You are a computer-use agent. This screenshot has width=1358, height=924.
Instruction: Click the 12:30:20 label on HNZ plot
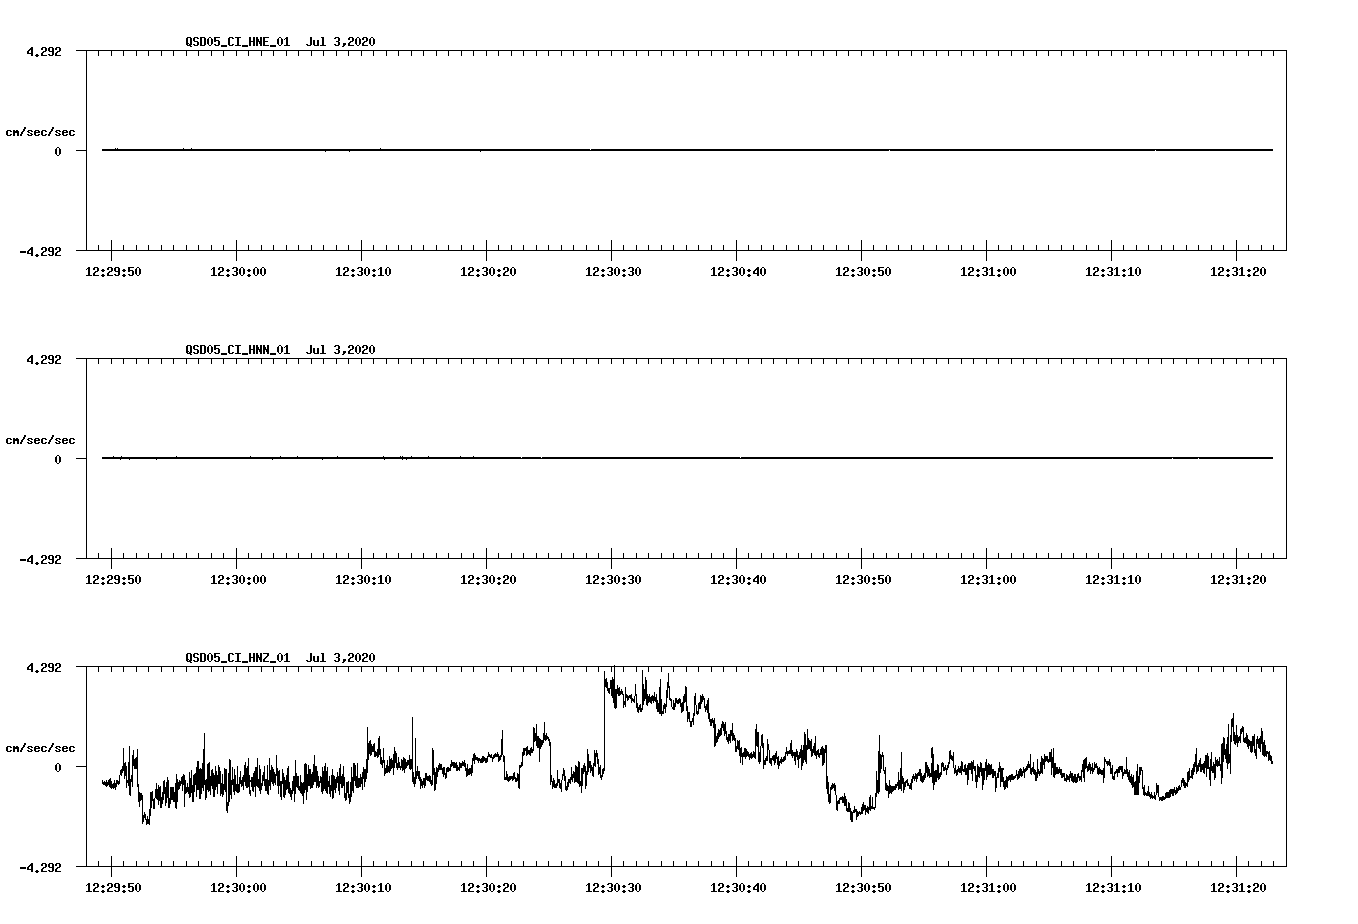coord(487,887)
